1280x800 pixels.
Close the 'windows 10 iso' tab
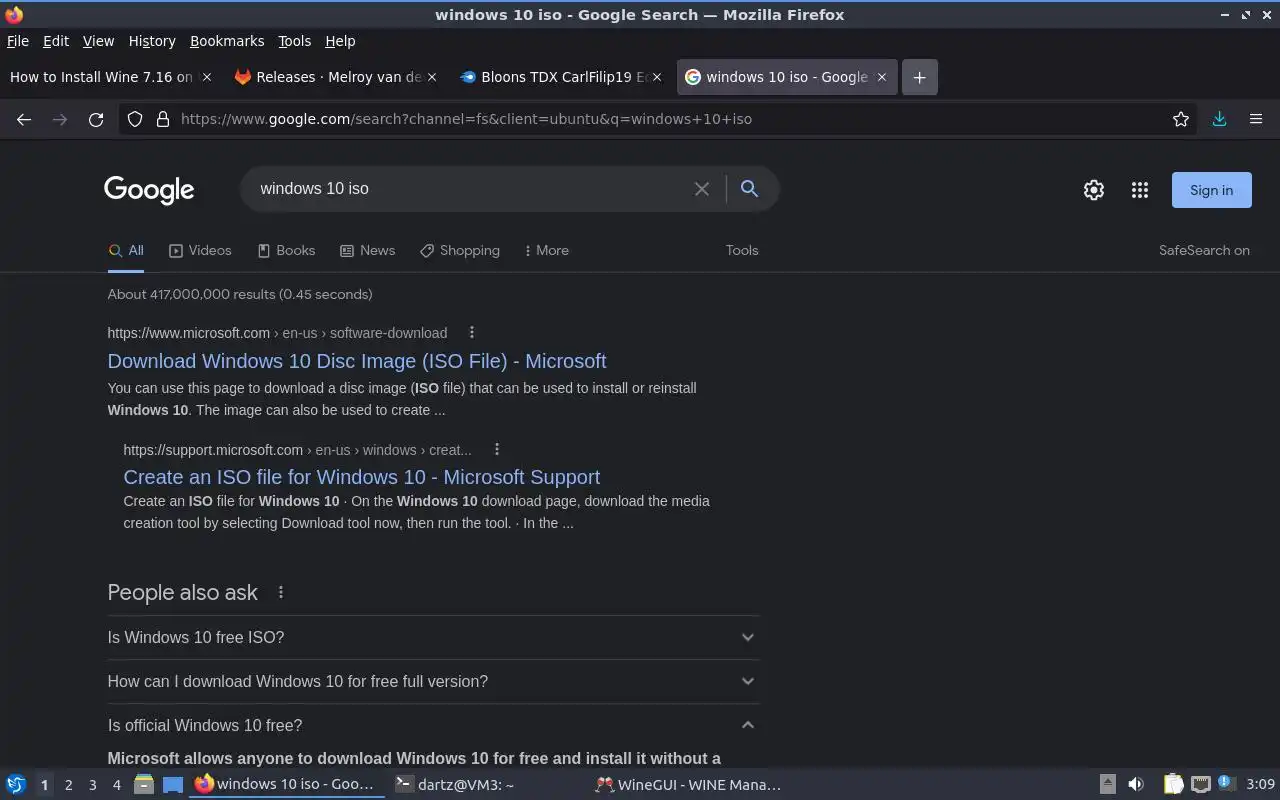(x=882, y=77)
